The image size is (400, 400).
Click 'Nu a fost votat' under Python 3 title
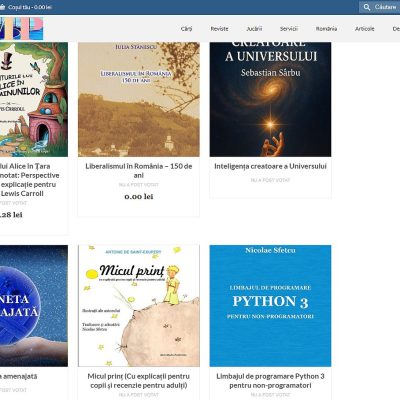pos(270,395)
